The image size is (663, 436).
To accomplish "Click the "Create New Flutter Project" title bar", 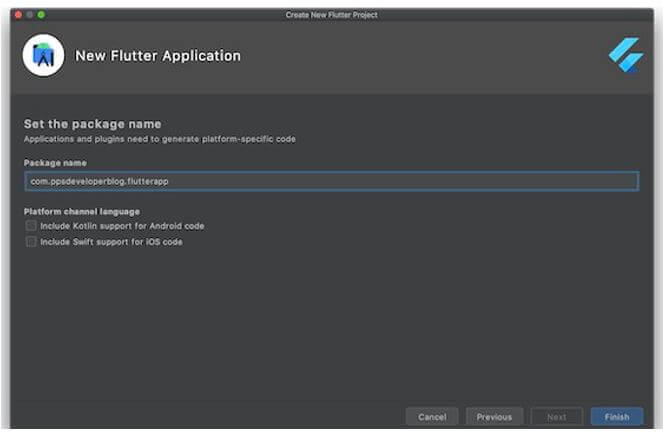I will click(x=331, y=14).
